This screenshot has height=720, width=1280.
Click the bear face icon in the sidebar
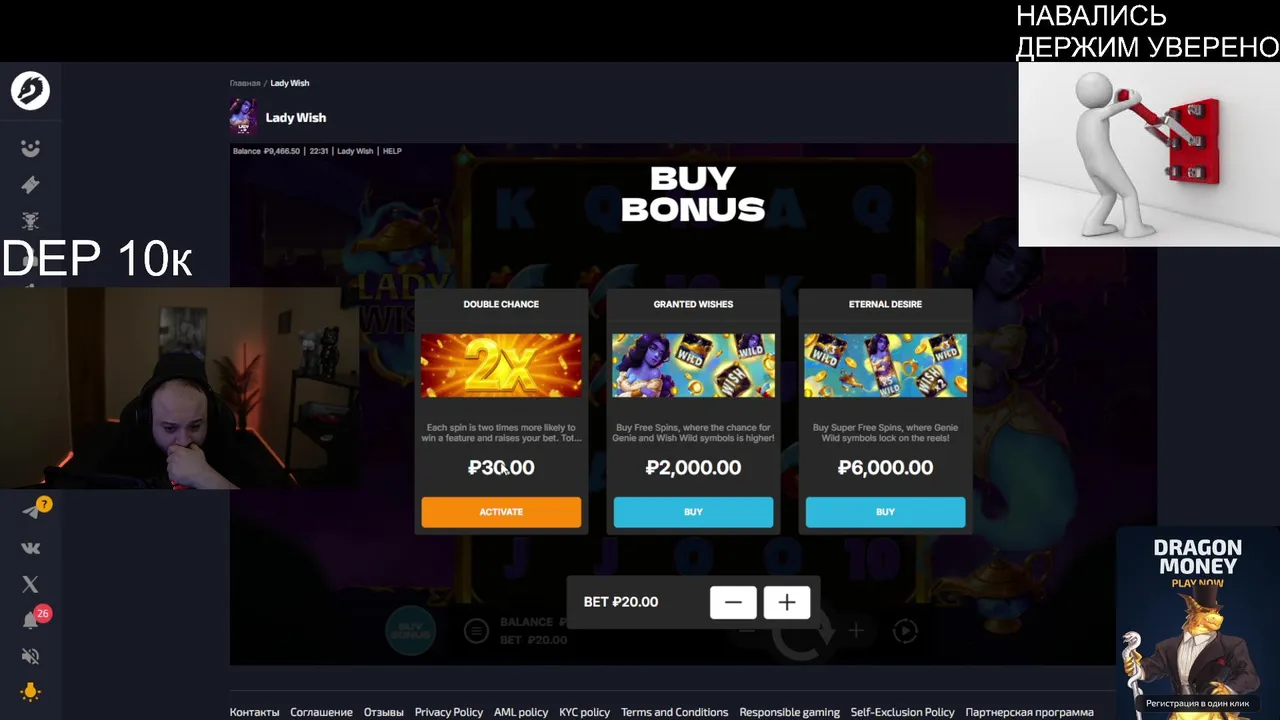[x=30, y=148]
